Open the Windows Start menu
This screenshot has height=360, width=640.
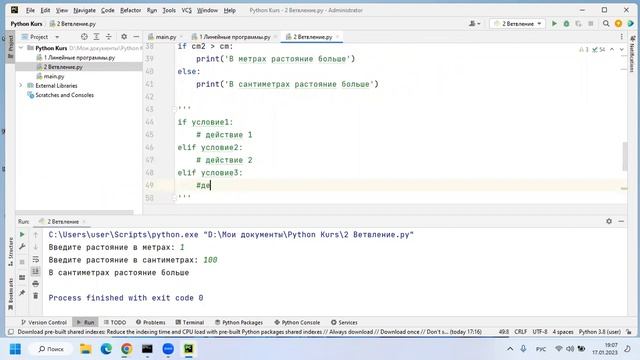(16, 349)
